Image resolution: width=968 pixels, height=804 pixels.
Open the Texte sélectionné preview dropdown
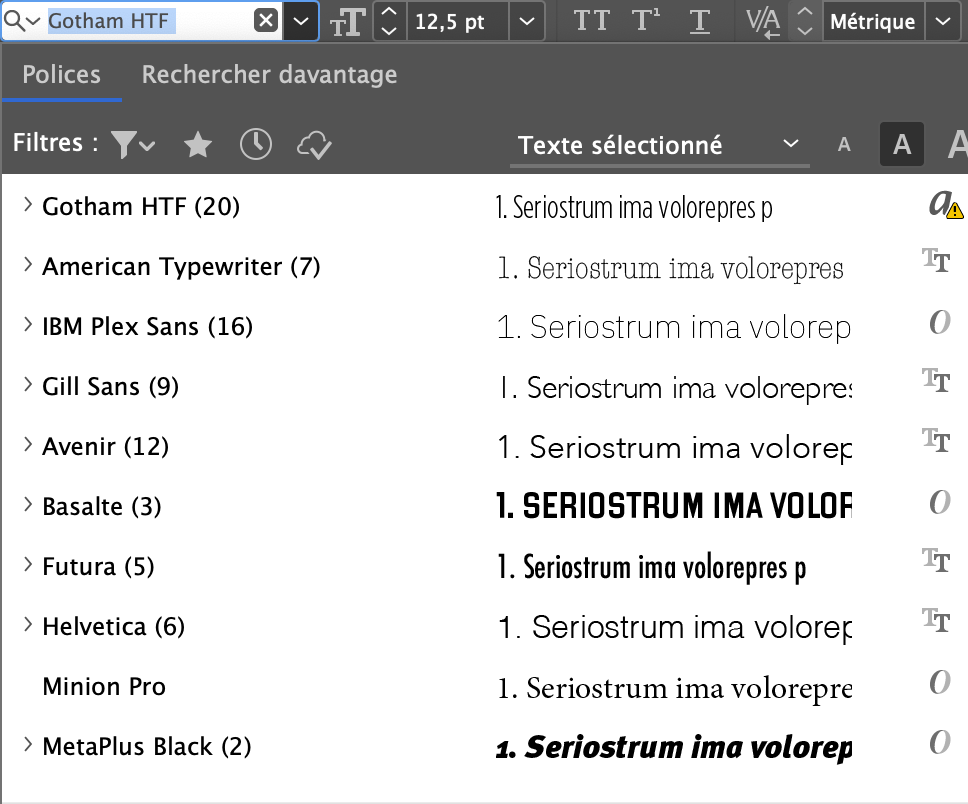pyautogui.click(x=658, y=145)
